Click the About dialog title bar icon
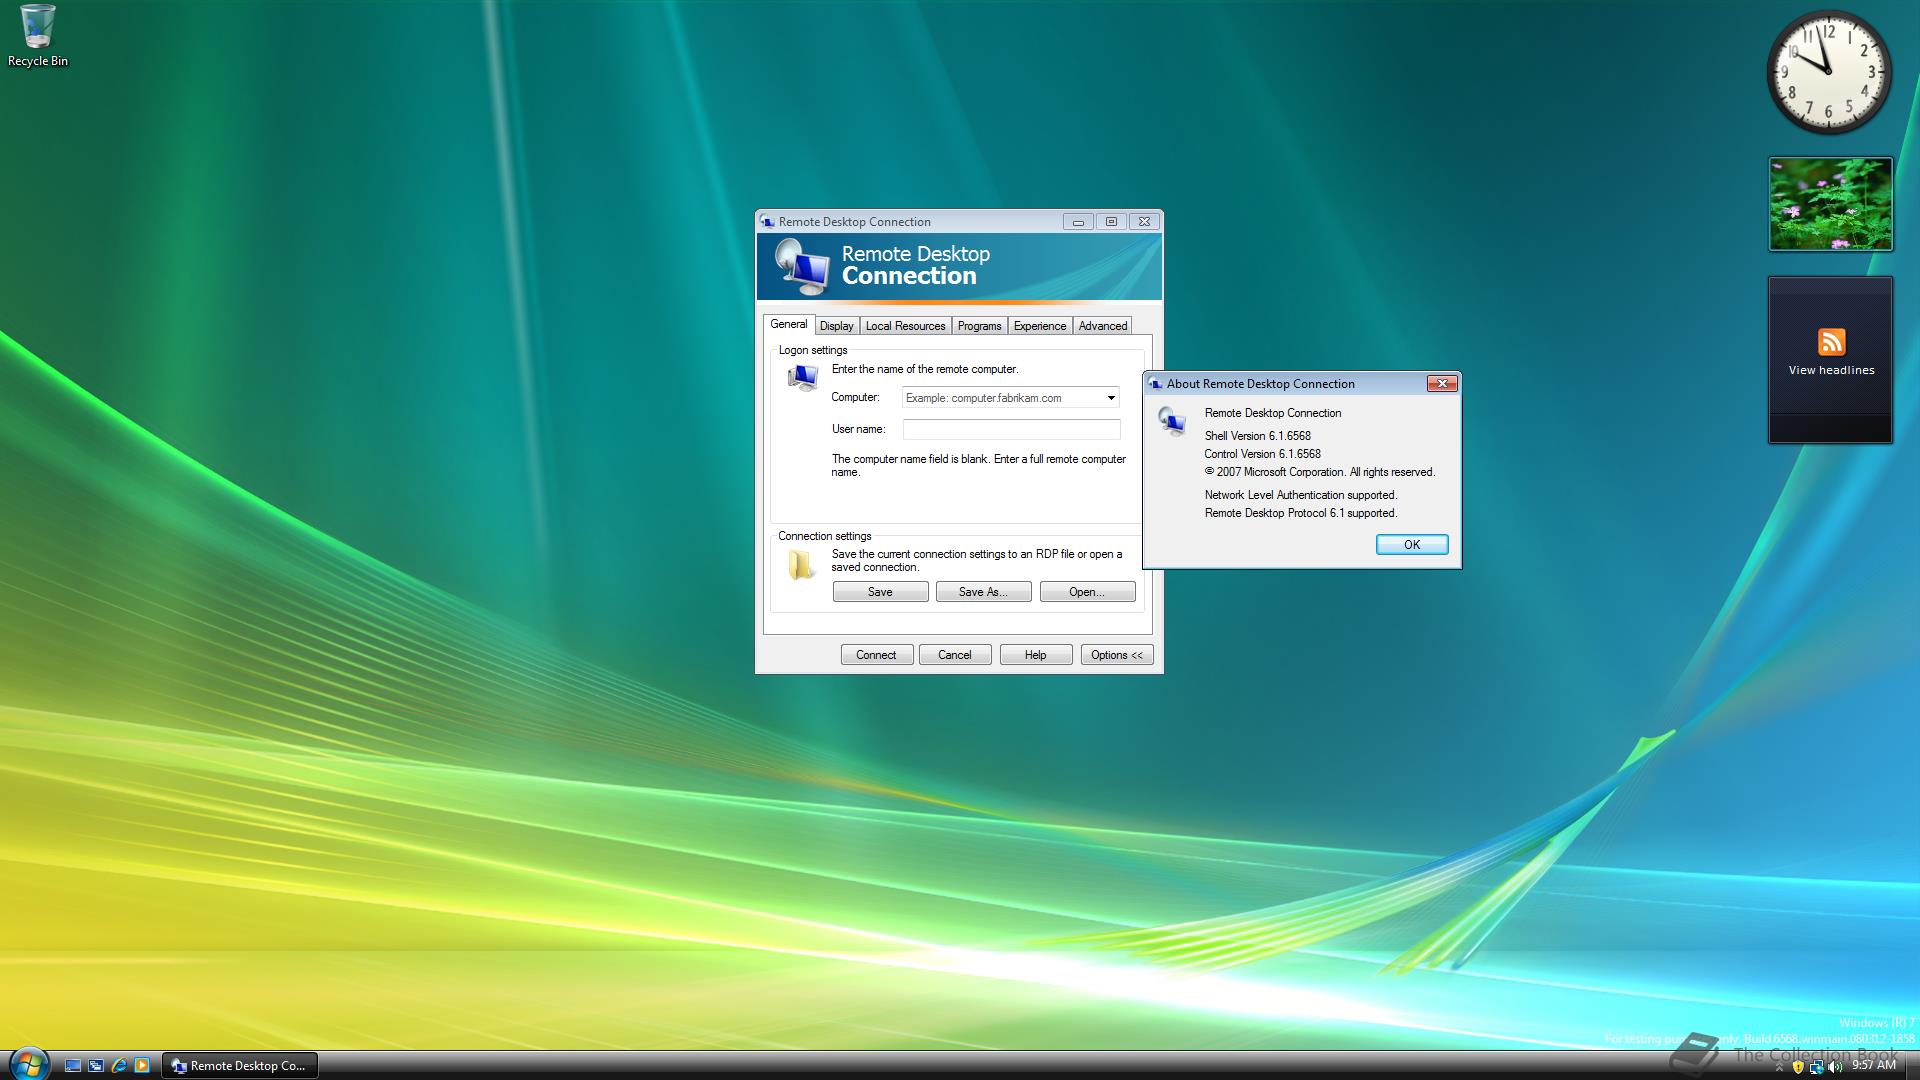Image resolution: width=1920 pixels, height=1080 pixels. 1155,384
